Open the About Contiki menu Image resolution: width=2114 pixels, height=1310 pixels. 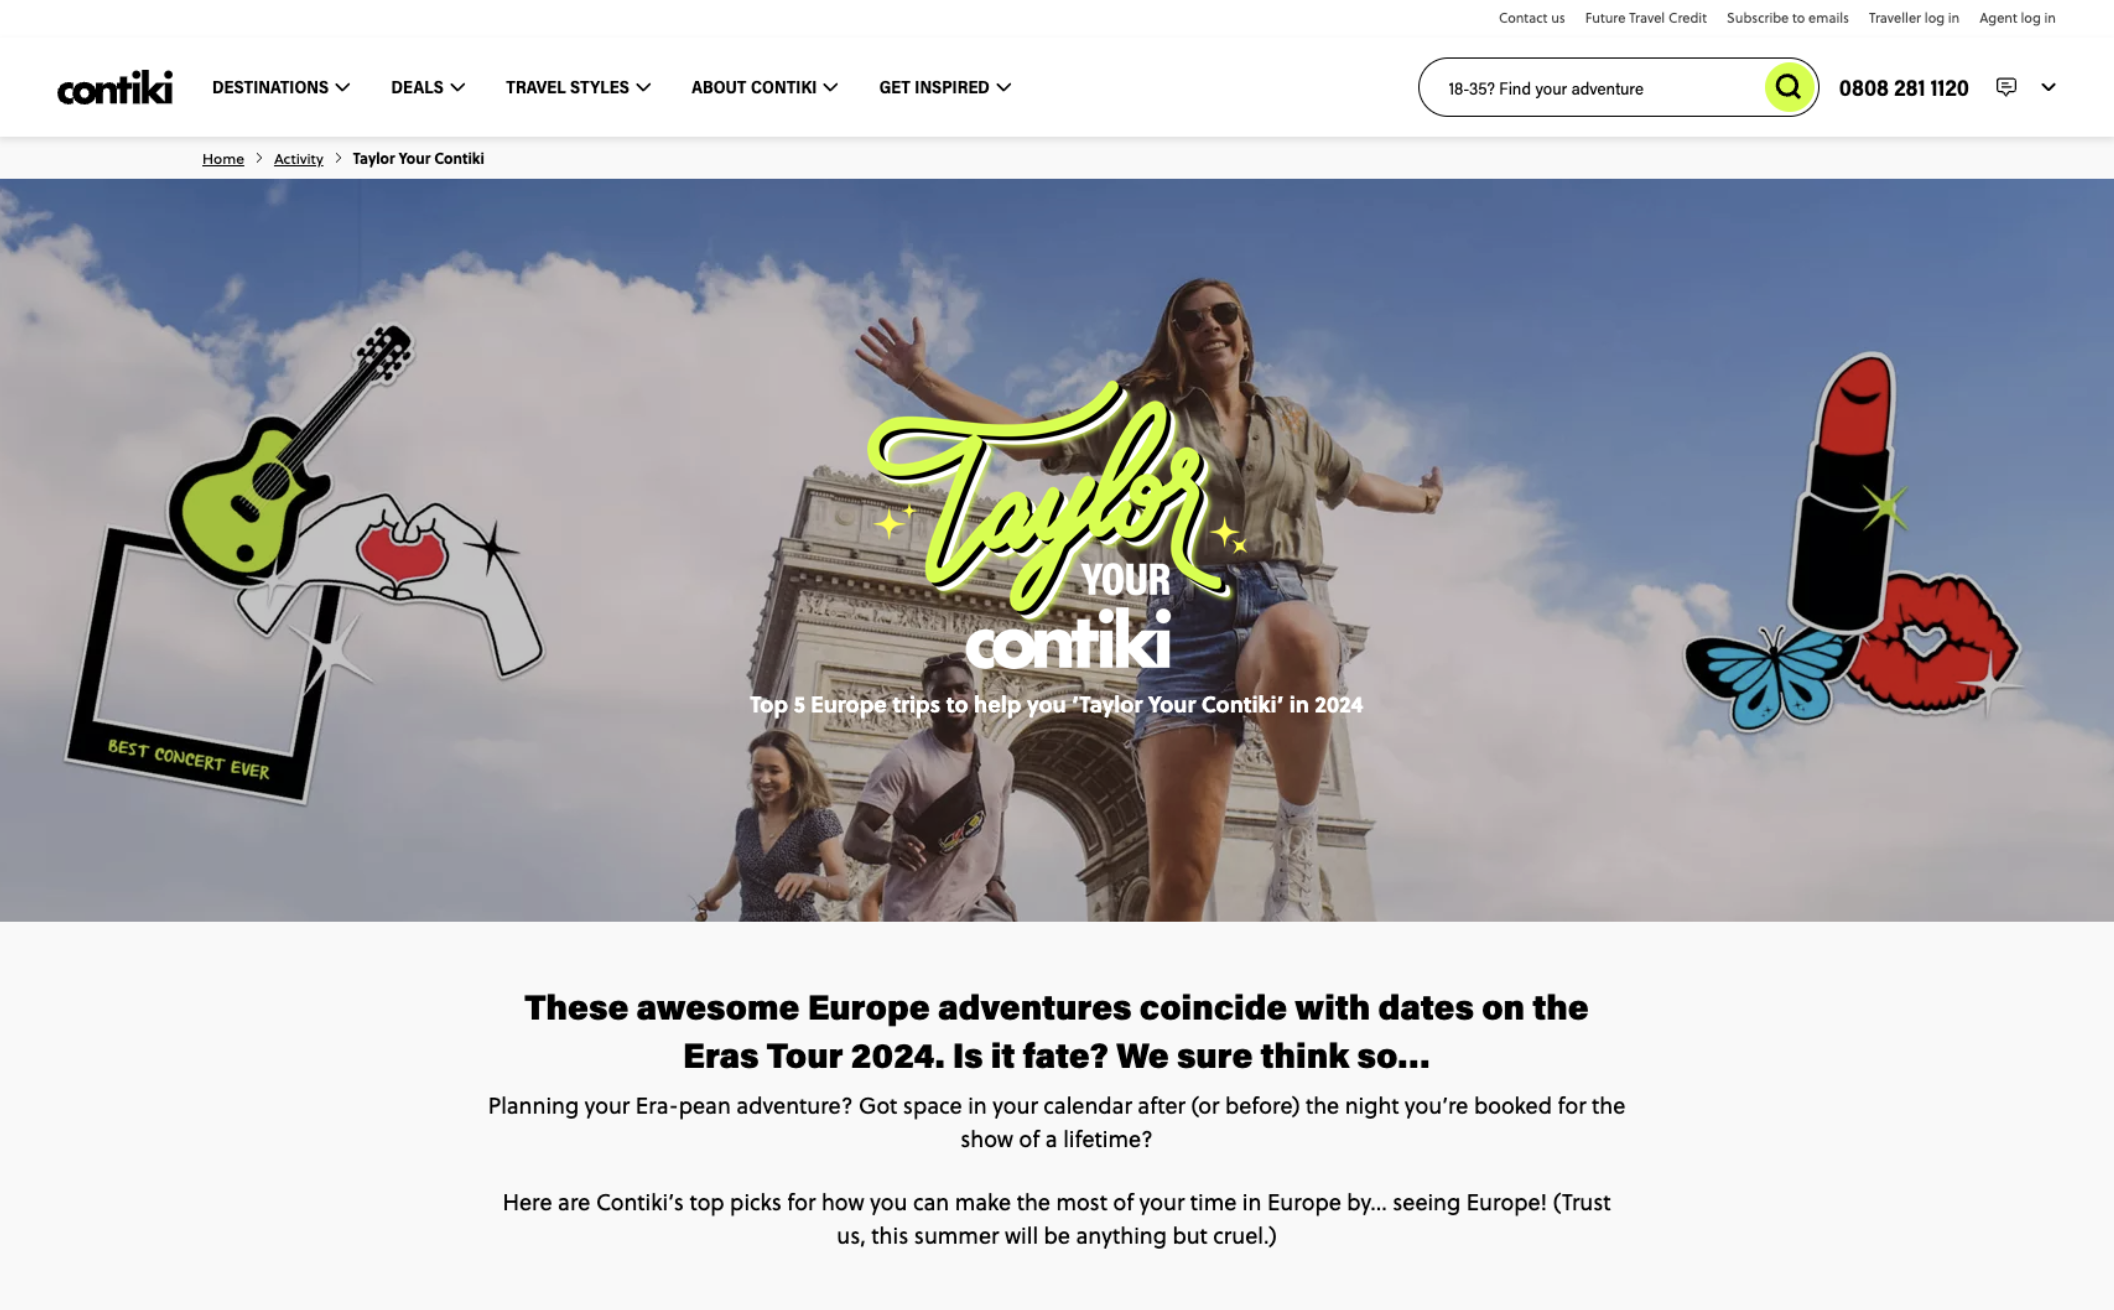764,87
